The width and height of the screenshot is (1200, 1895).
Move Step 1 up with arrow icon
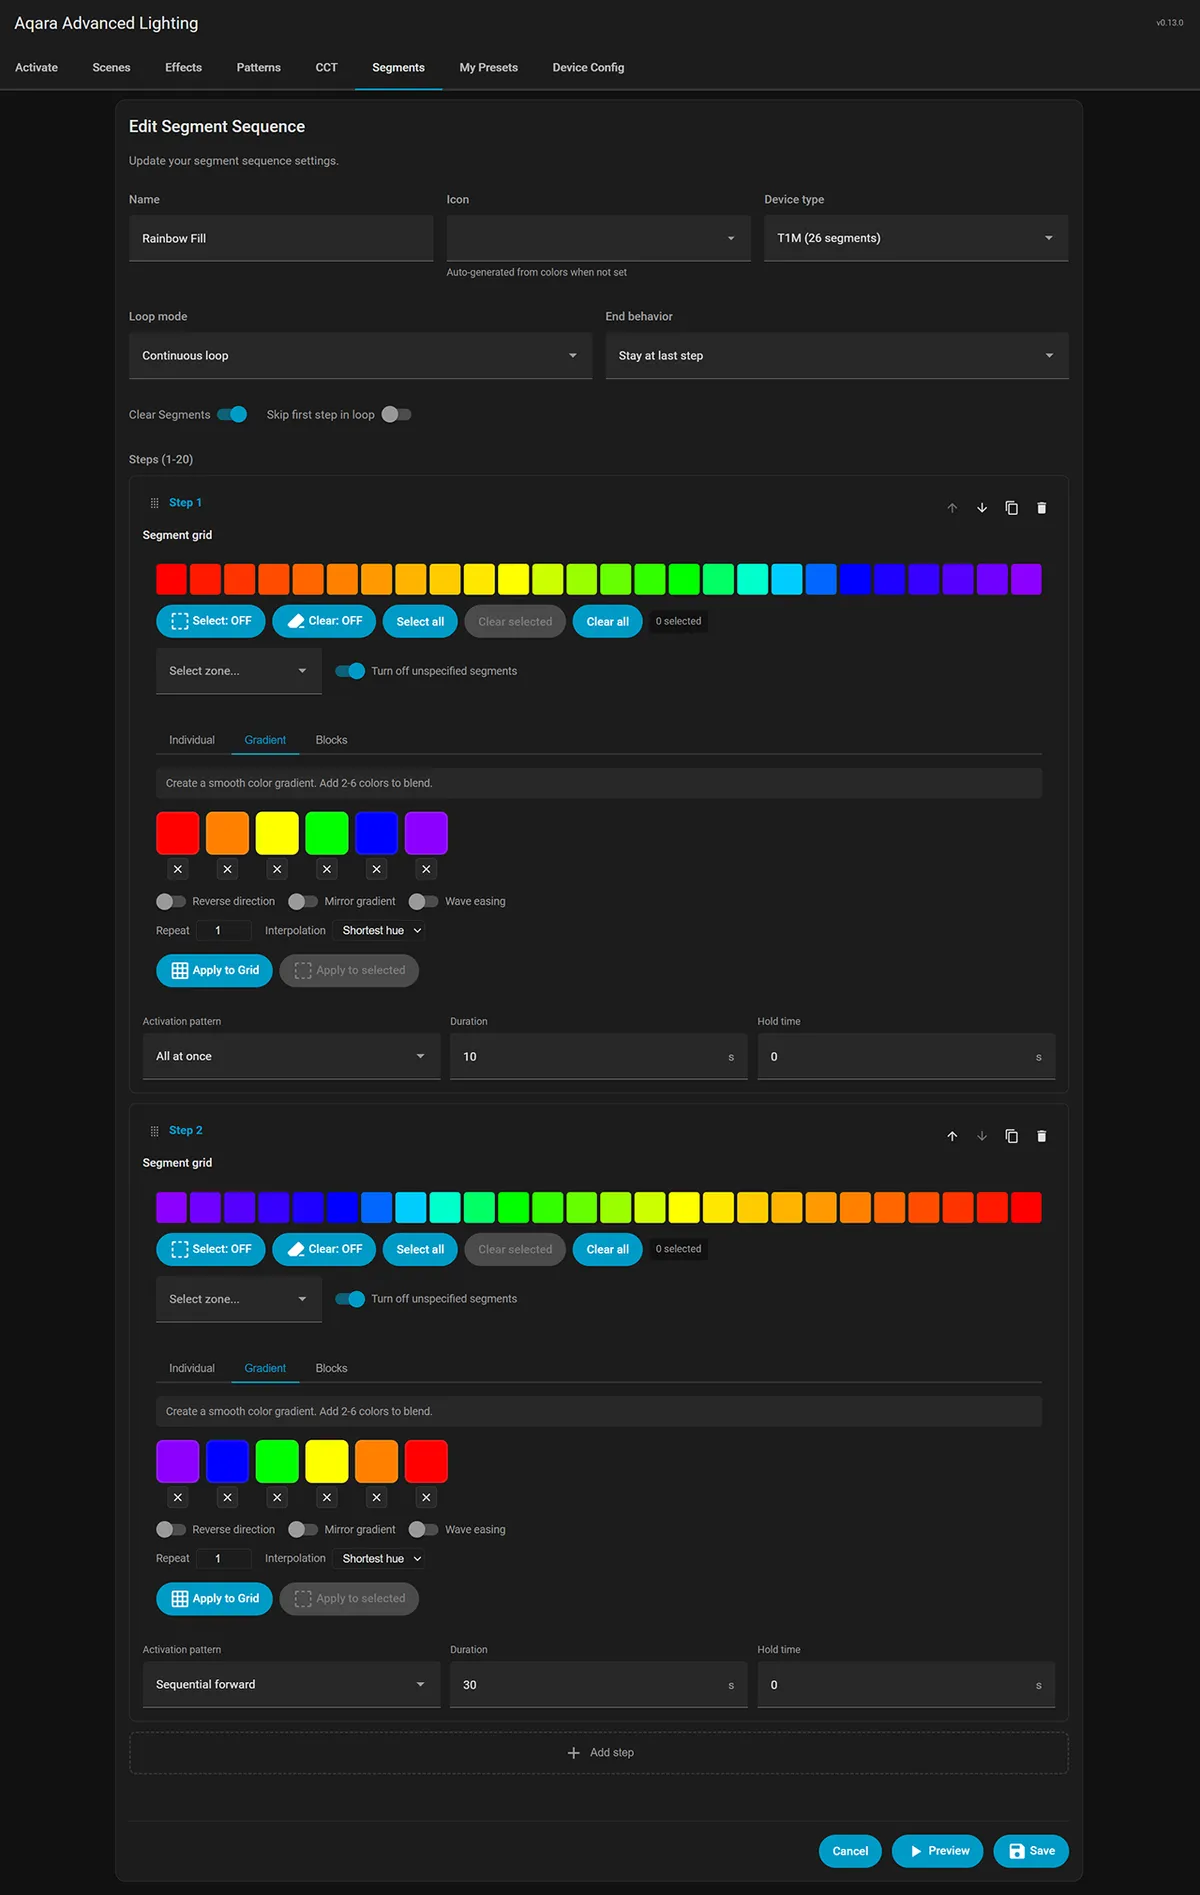click(952, 508)
